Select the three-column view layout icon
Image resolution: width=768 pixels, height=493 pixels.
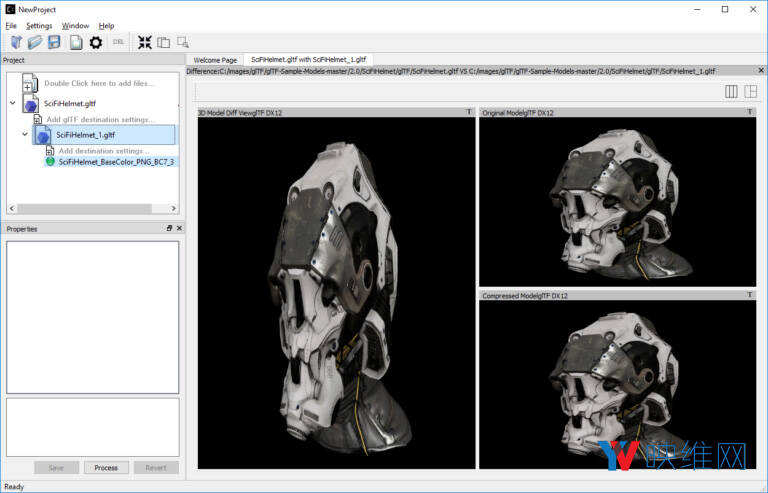tap(731, 92)
